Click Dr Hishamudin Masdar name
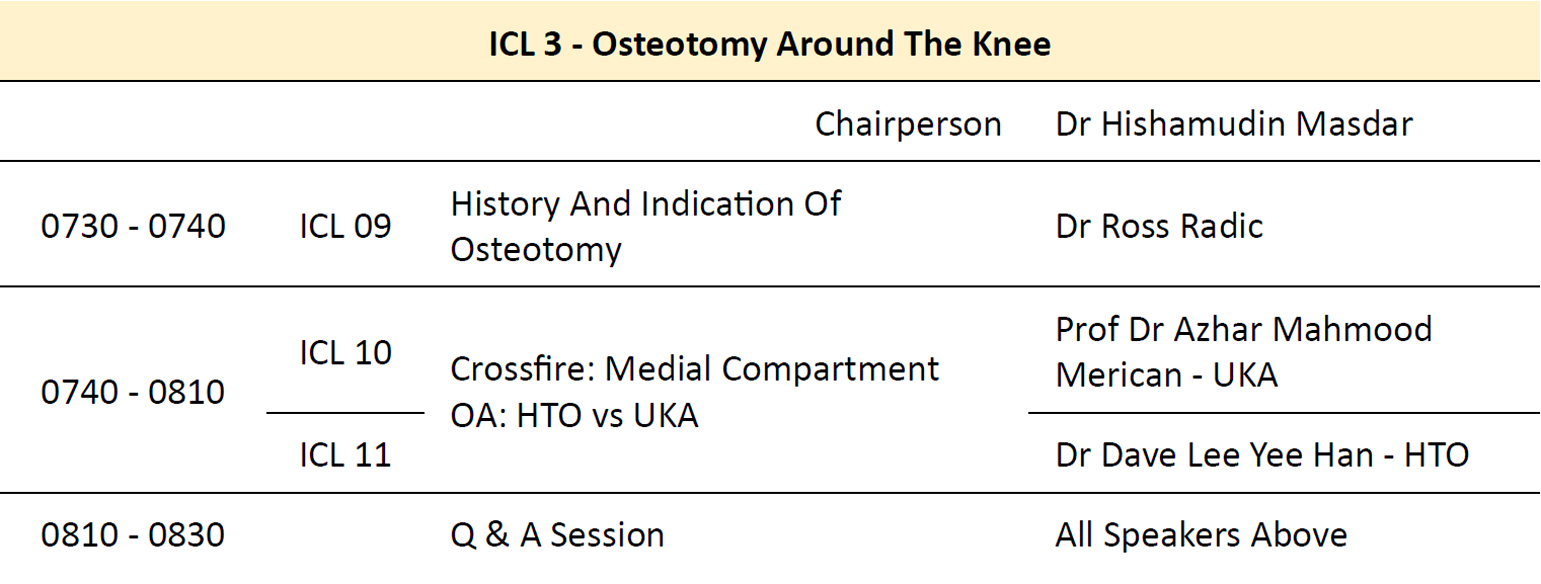 point(1234,124)
